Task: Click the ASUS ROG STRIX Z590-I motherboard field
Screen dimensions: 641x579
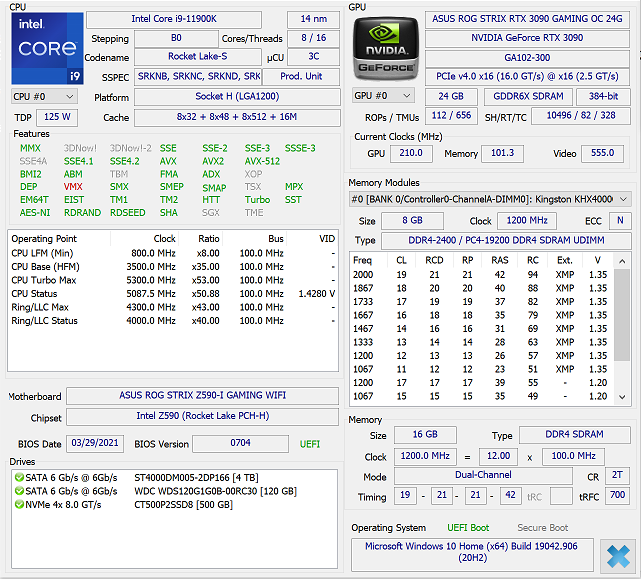Action: click(202, 396)
